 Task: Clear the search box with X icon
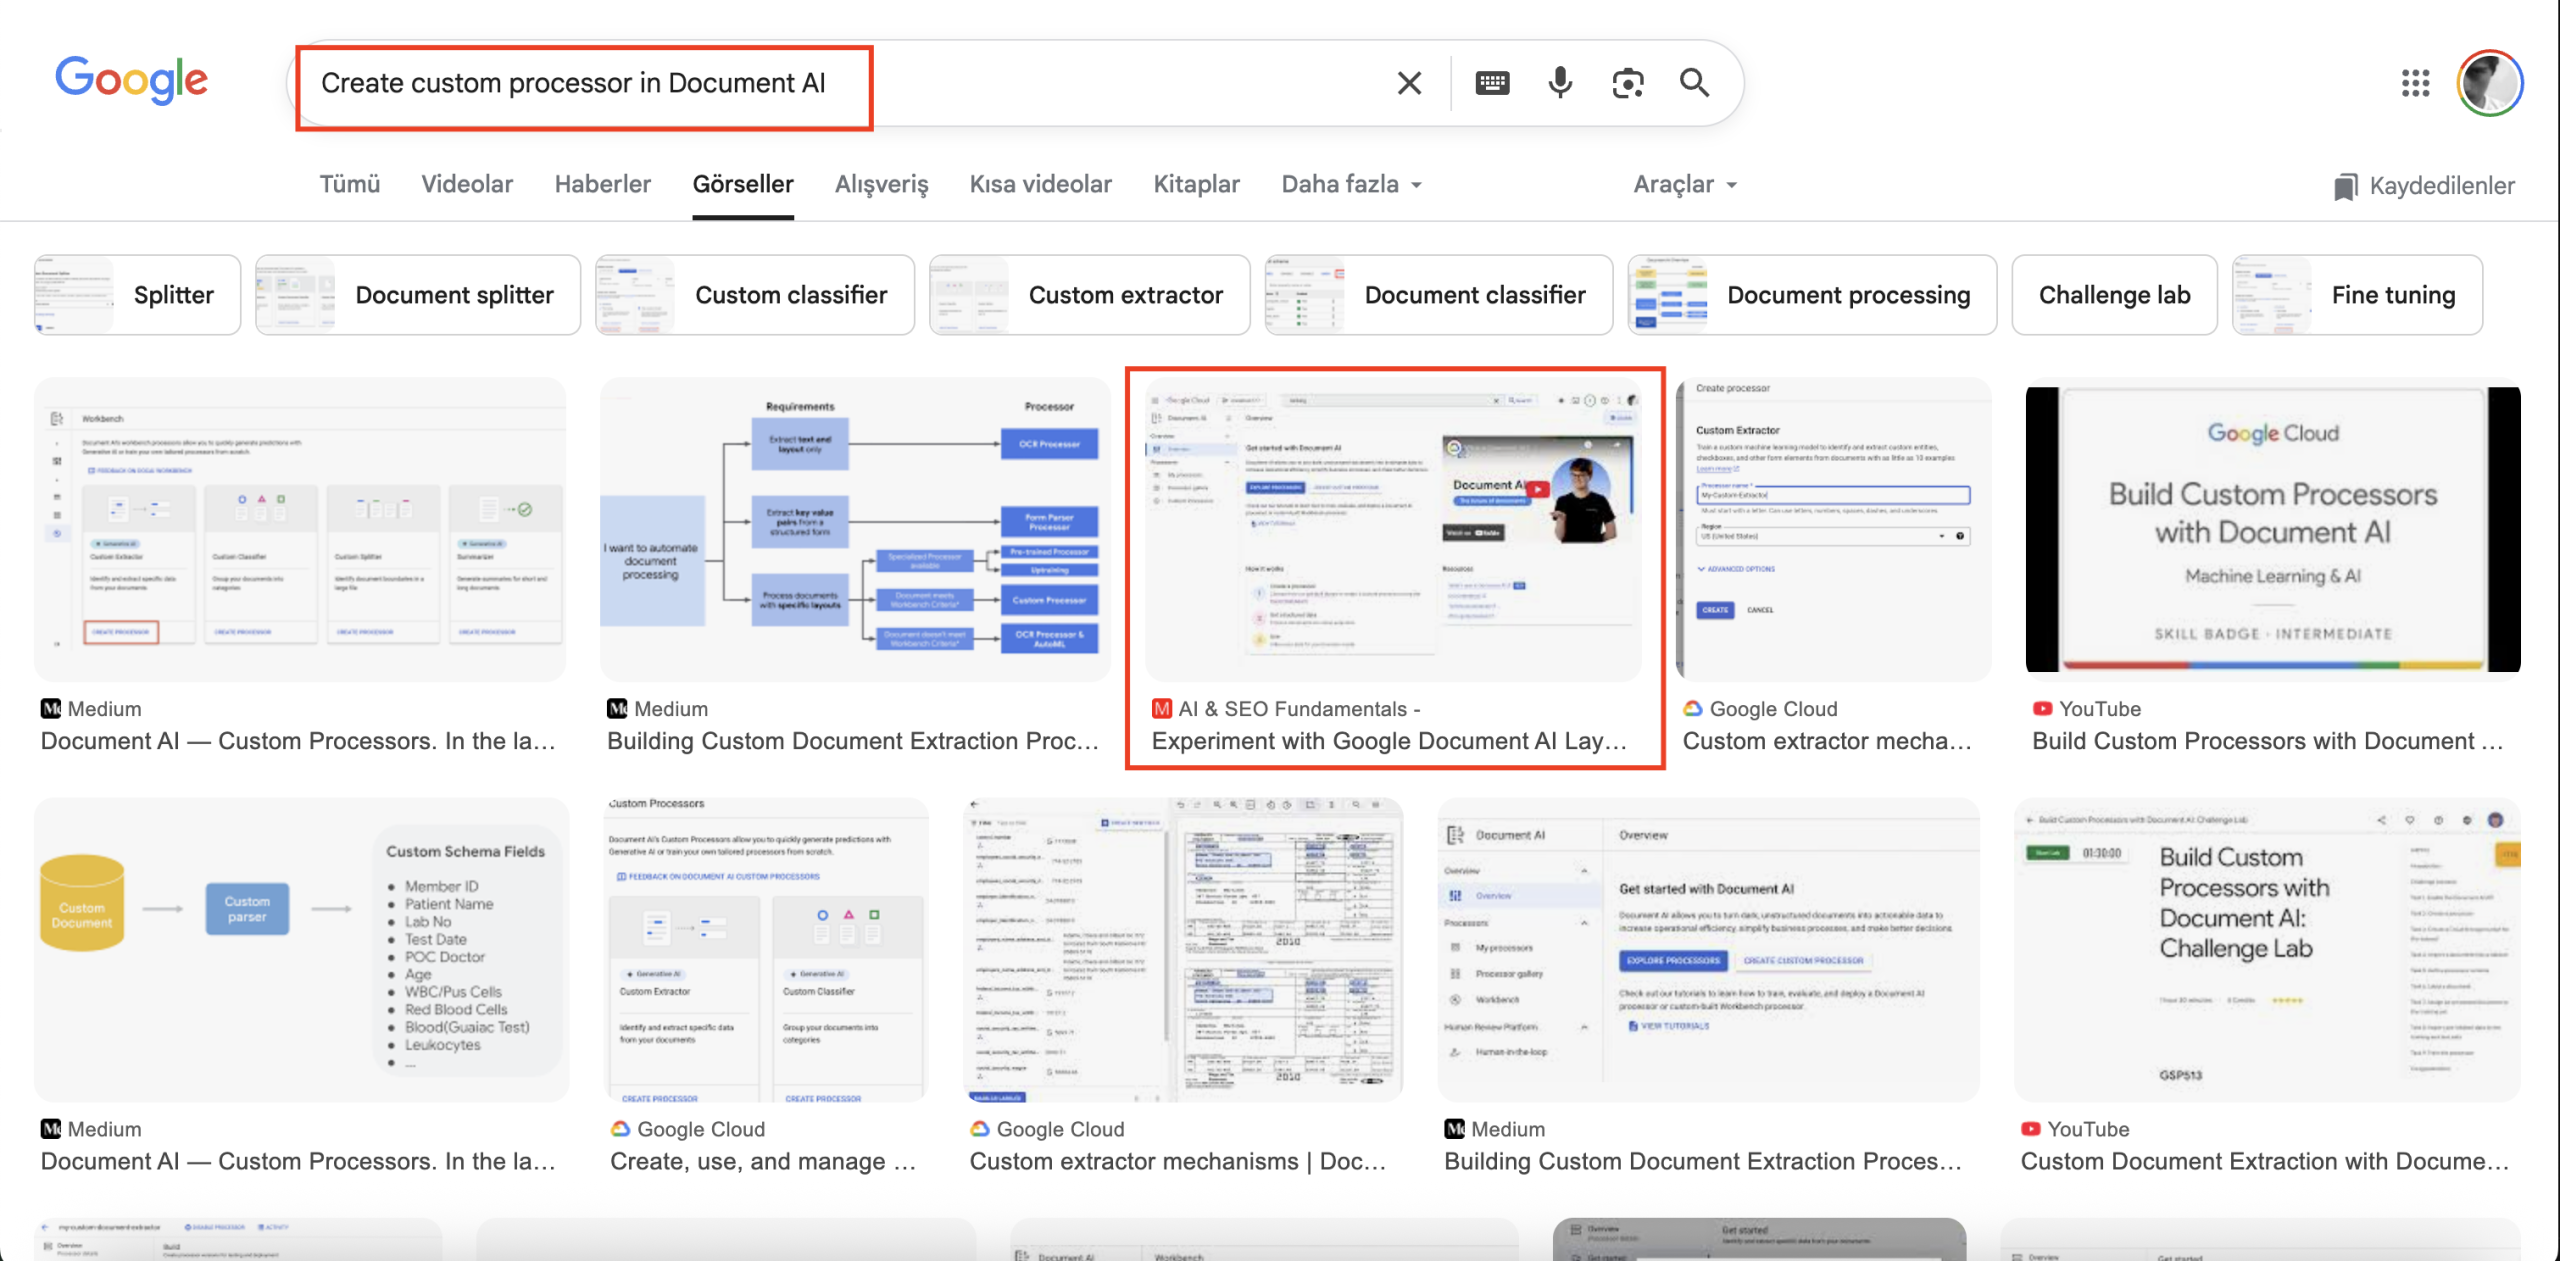point(1409,83)
